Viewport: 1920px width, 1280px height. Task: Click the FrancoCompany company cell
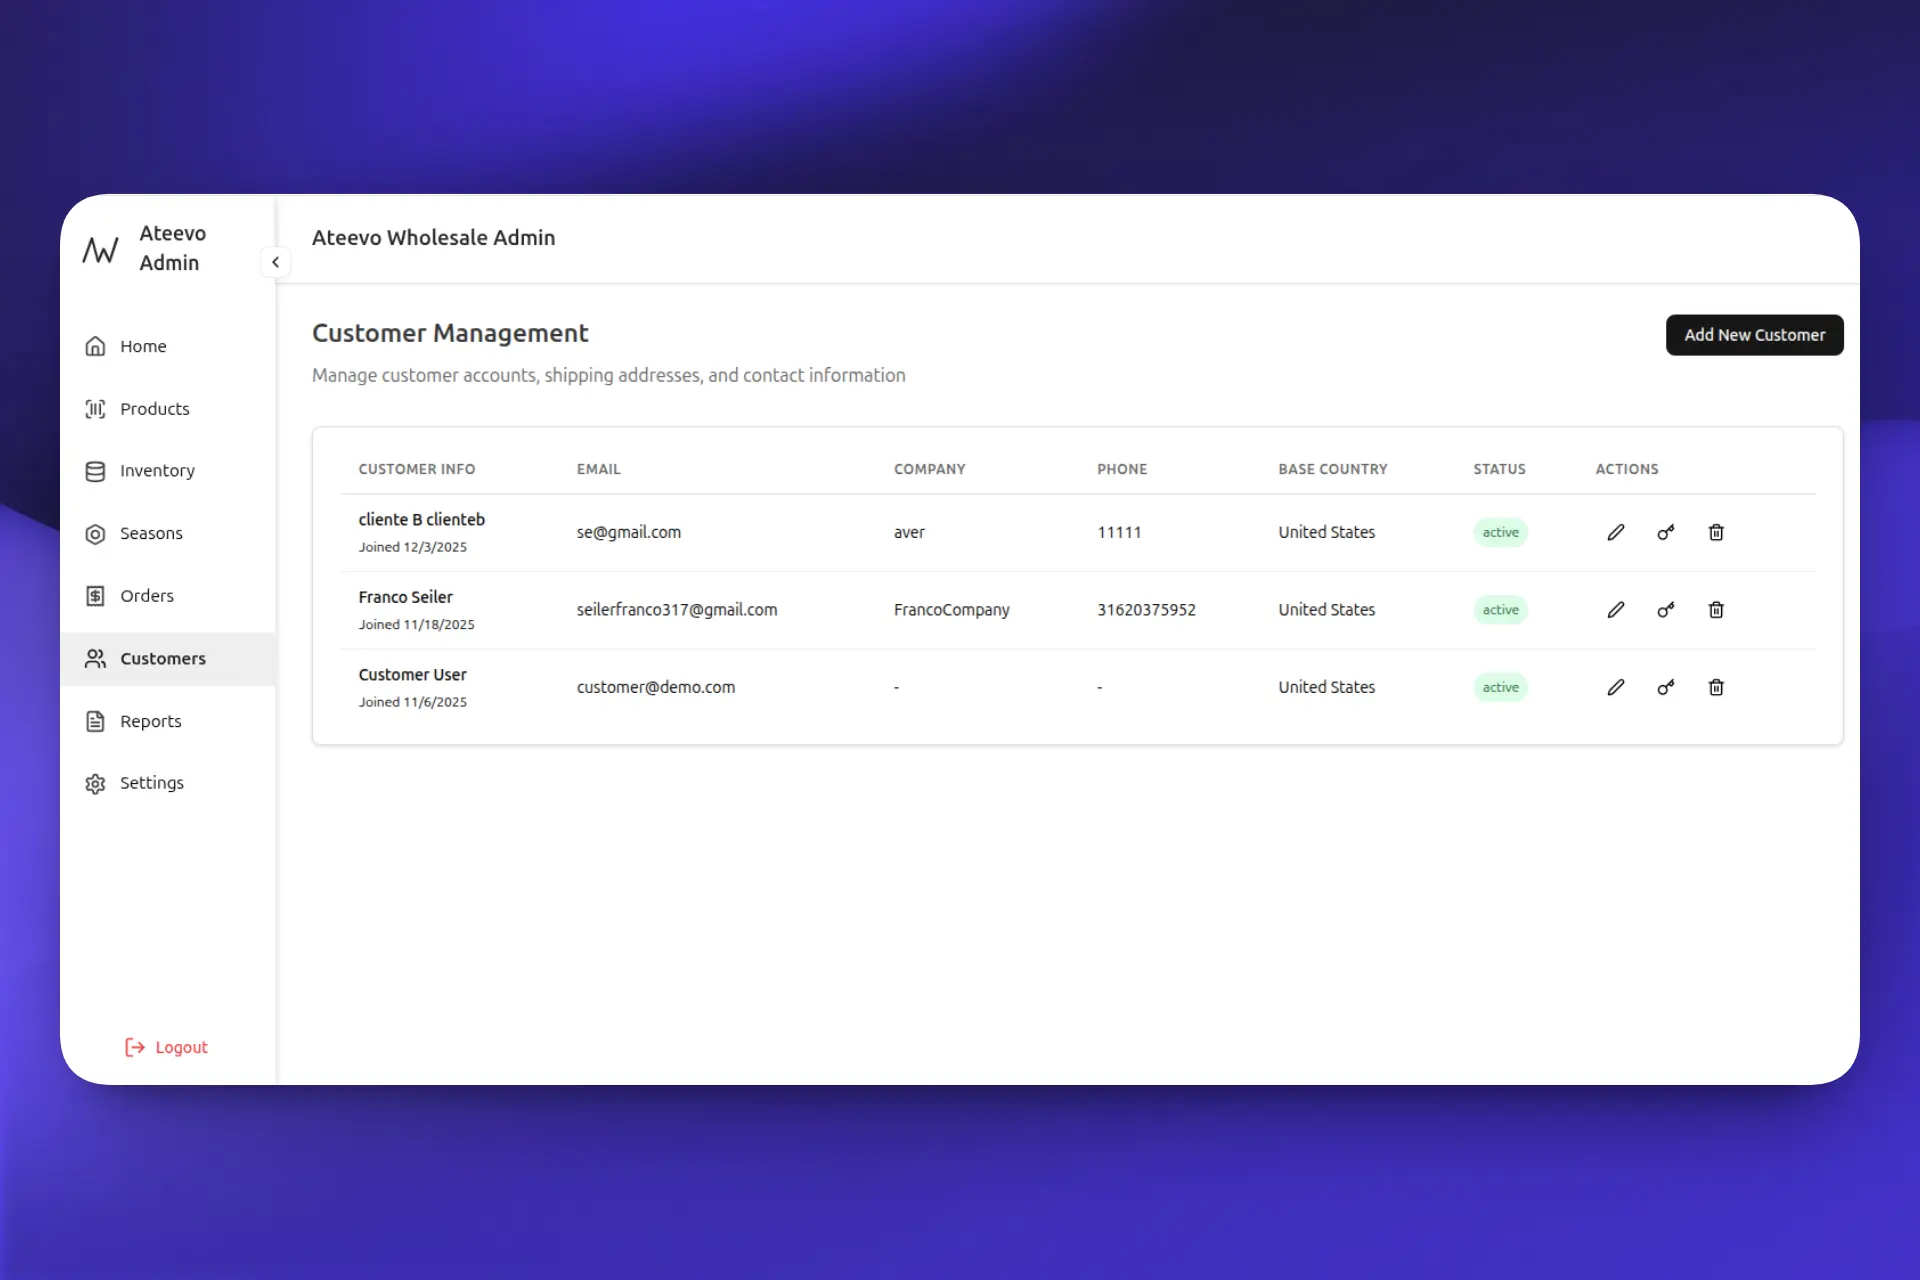pos(952,610)
